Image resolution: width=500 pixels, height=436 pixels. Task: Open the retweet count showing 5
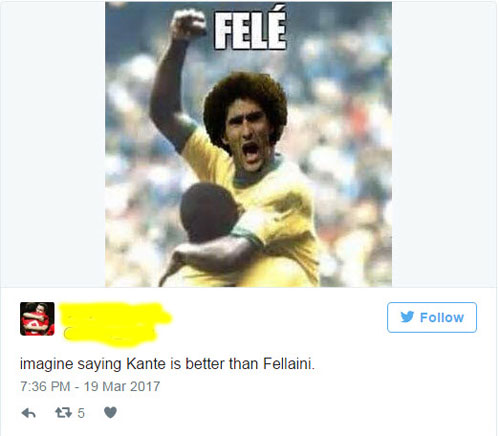pos(81,413)
